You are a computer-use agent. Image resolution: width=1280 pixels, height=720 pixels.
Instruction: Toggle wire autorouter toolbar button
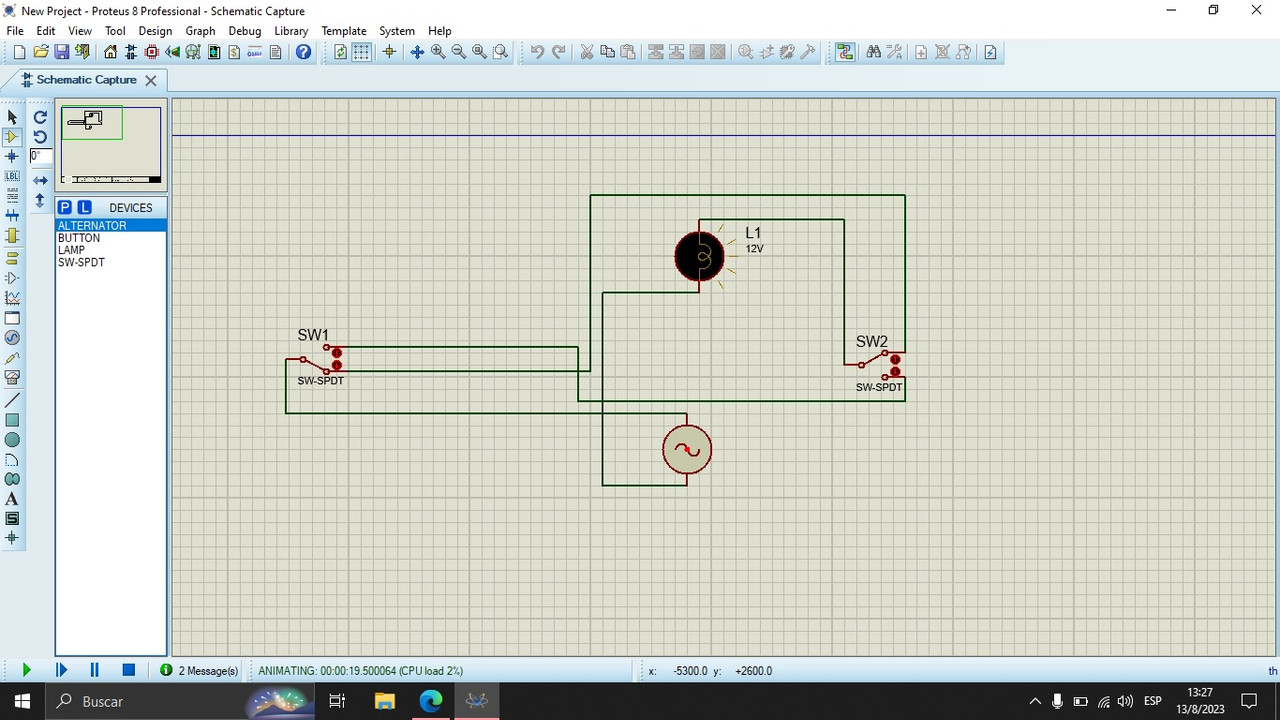tap(845, 52)
